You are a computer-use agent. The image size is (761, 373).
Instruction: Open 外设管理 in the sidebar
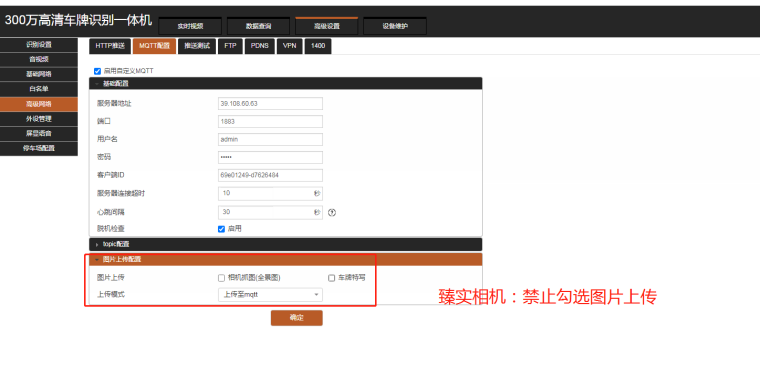[39, 119]
